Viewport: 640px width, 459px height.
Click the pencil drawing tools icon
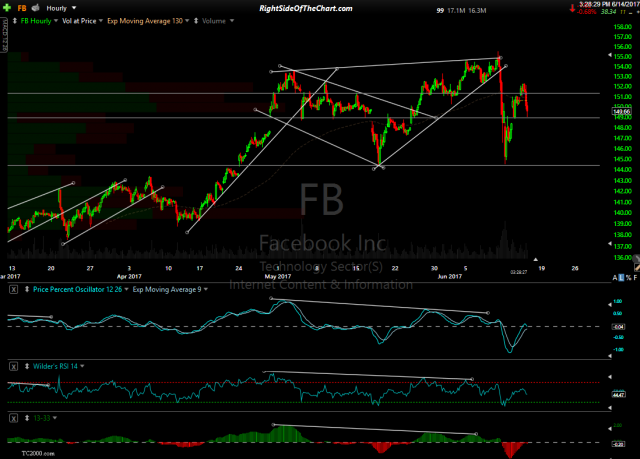click(x=637, y=267)
